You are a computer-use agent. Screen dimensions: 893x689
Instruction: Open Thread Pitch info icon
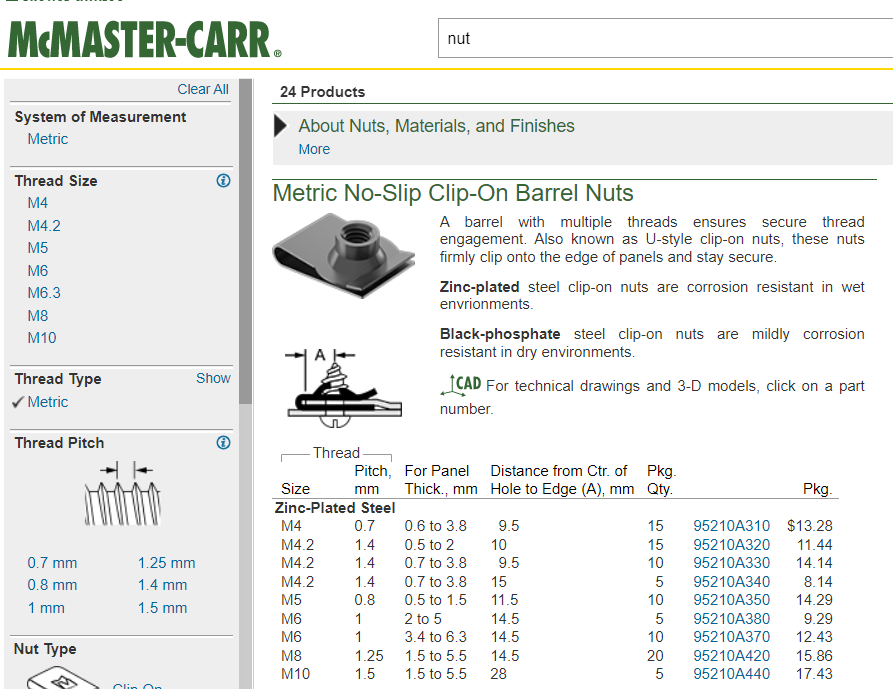(x=223, y=442)
